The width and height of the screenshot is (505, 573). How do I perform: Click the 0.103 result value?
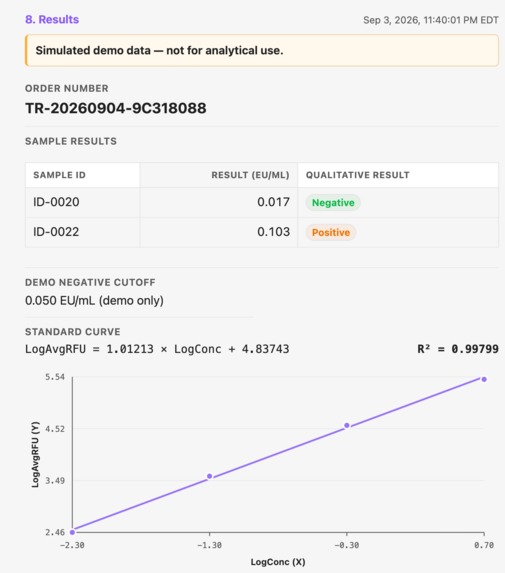[x=273, y=232]
